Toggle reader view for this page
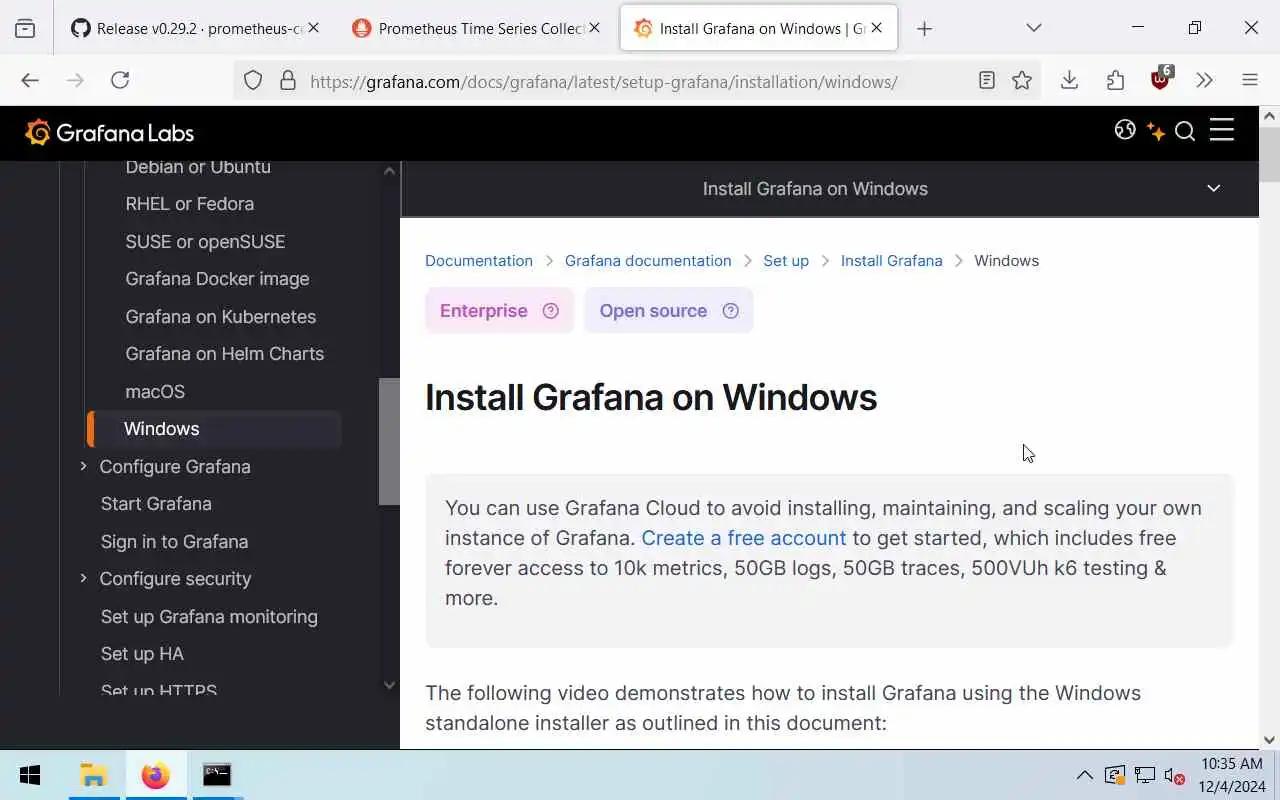 click(987, 81)
